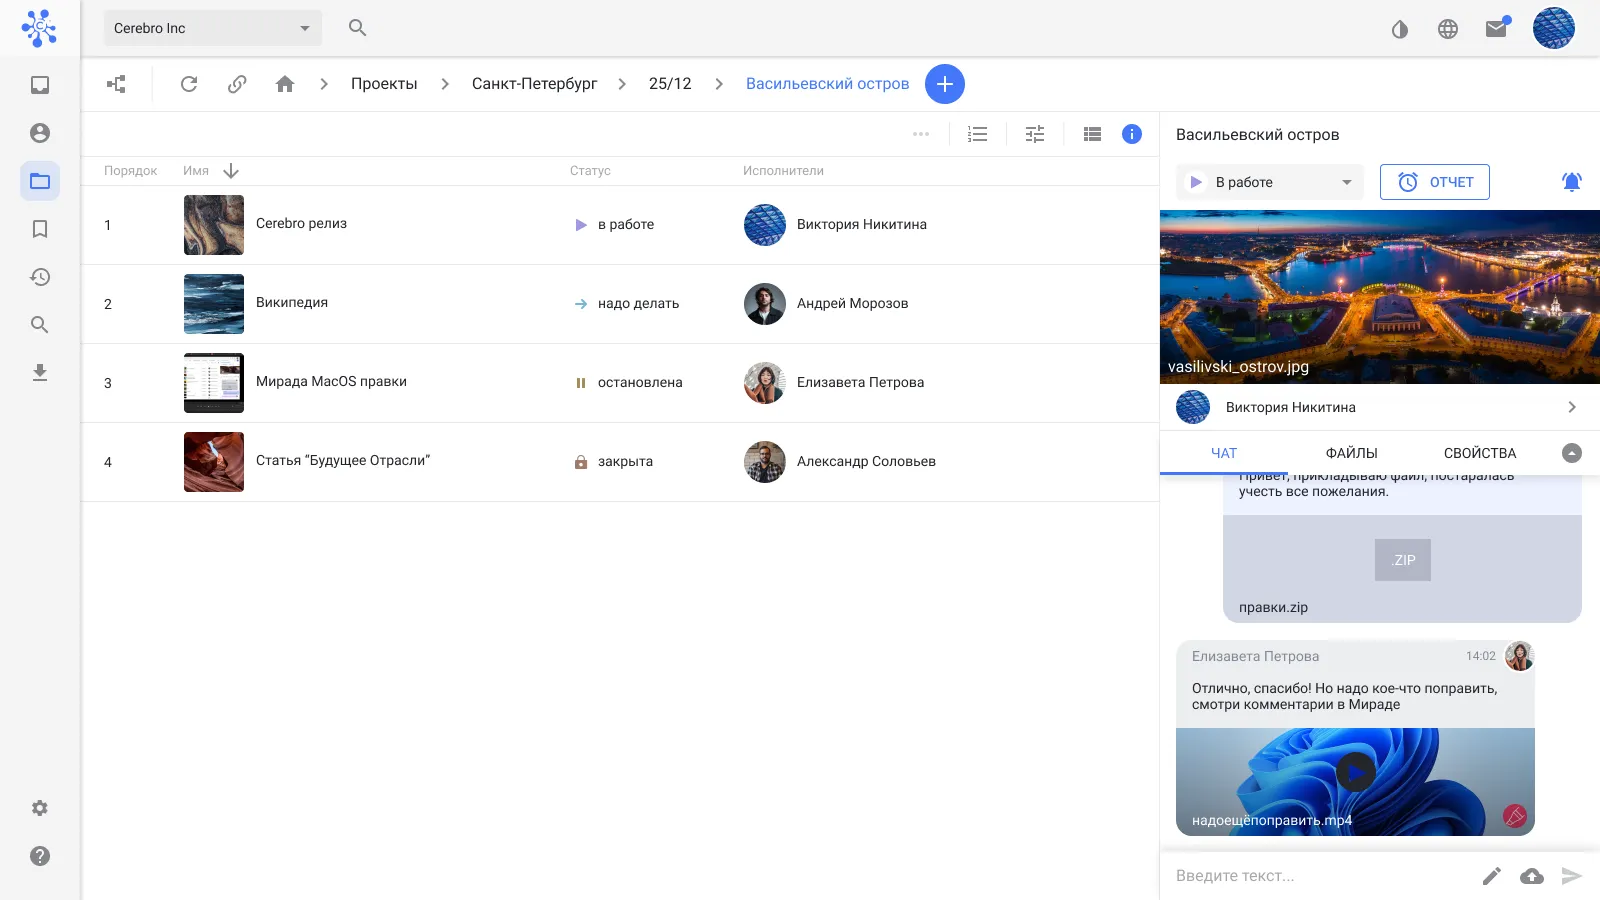Switch to the СВОЙСТВА tab
The height and width of the screenshot is (900, 1600).
coord(1479,453)
